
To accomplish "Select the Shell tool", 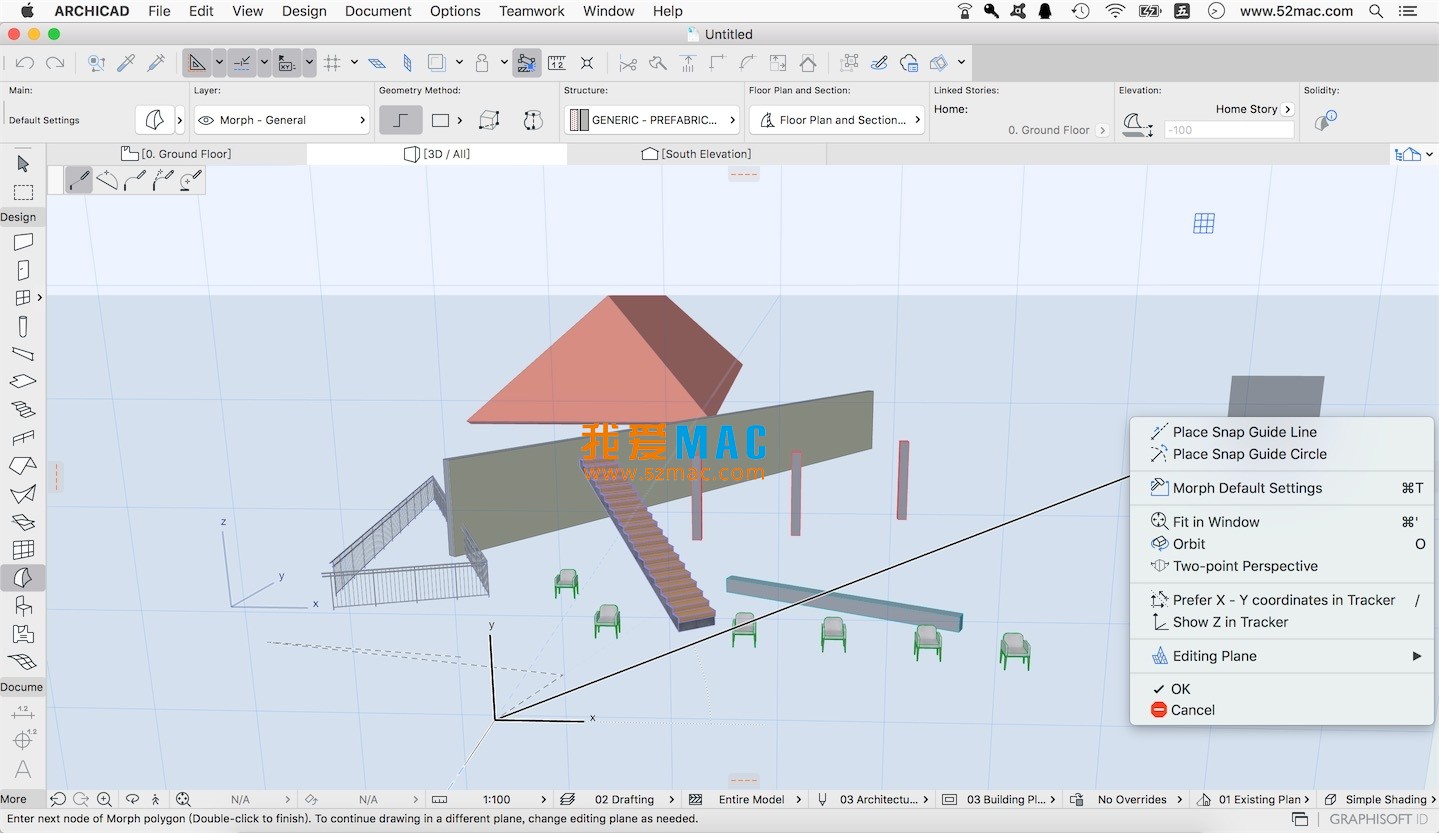I will pos(23,494).
